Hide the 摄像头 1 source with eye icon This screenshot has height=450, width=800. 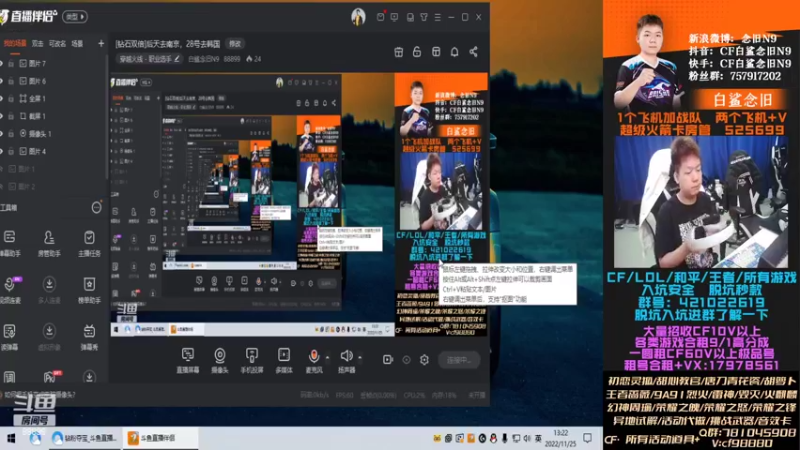[x=2, y=134]
